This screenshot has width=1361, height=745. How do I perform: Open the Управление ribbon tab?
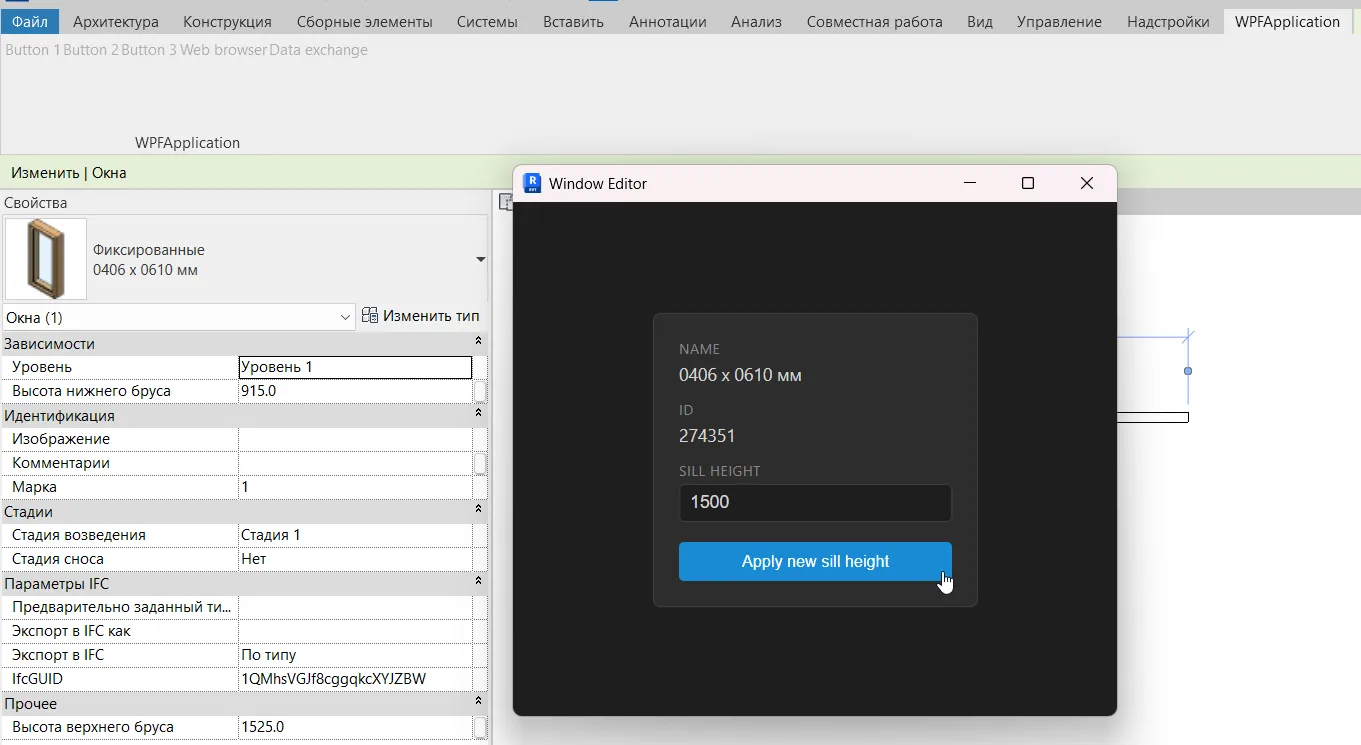tap(1059, 21)
